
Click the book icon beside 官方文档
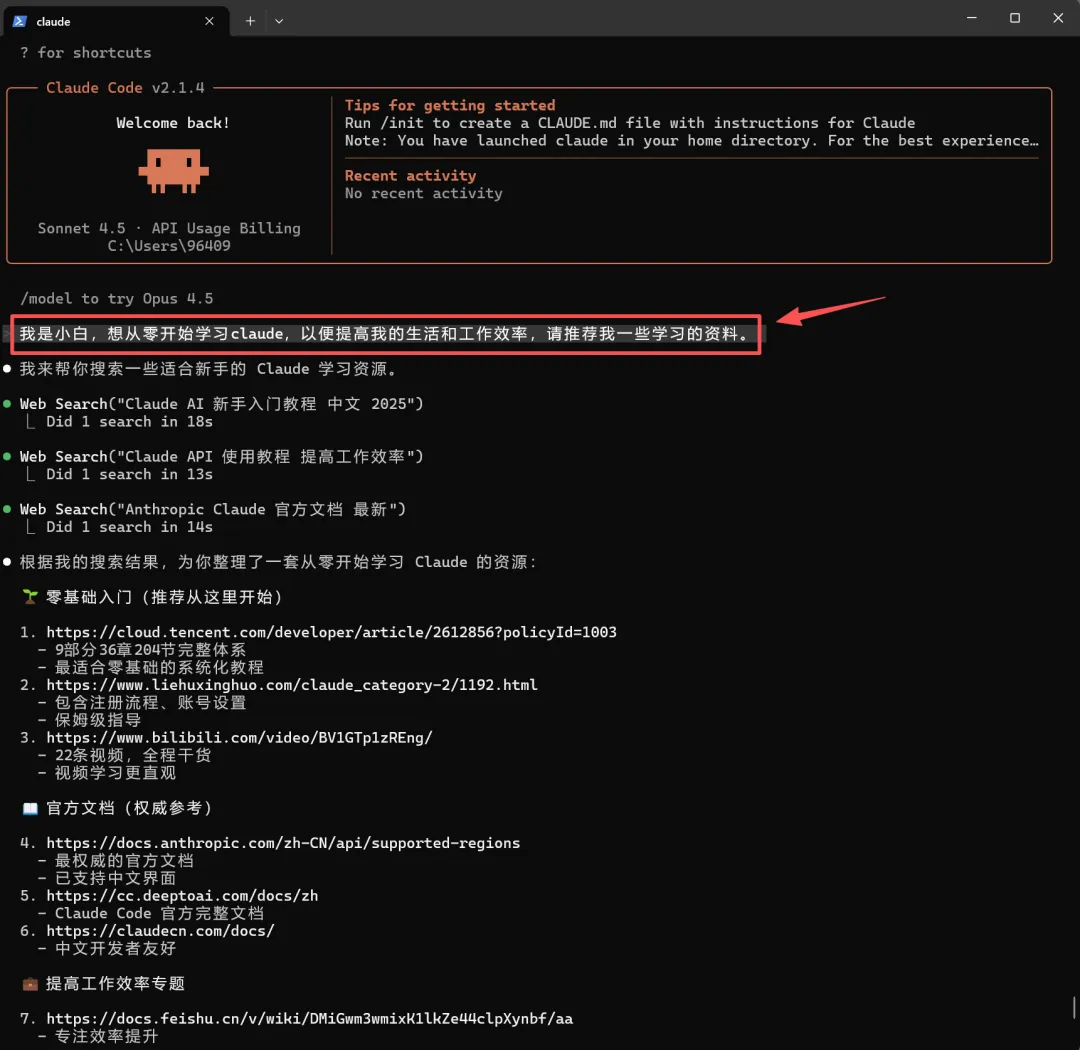(x=30, y=808)
